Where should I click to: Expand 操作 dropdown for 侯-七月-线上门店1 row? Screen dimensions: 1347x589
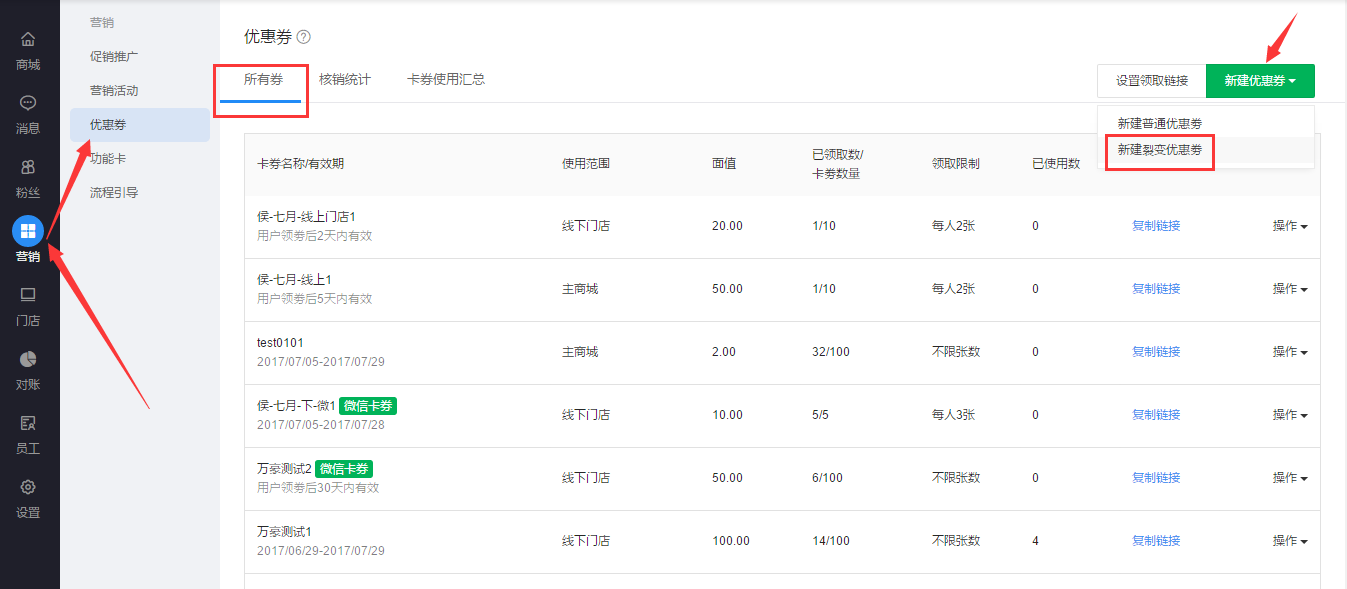tap(1290, 226)
